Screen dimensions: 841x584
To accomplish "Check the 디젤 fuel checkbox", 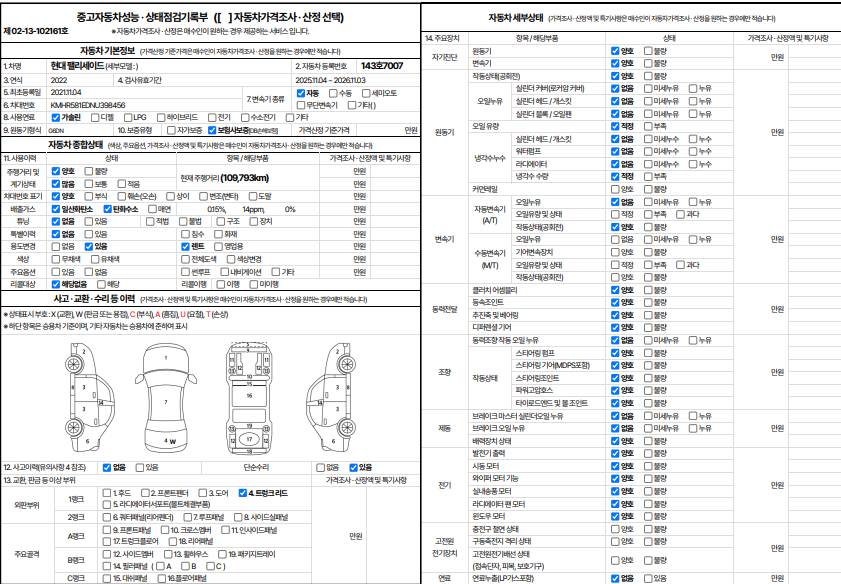I will click(x=95, y=117).
